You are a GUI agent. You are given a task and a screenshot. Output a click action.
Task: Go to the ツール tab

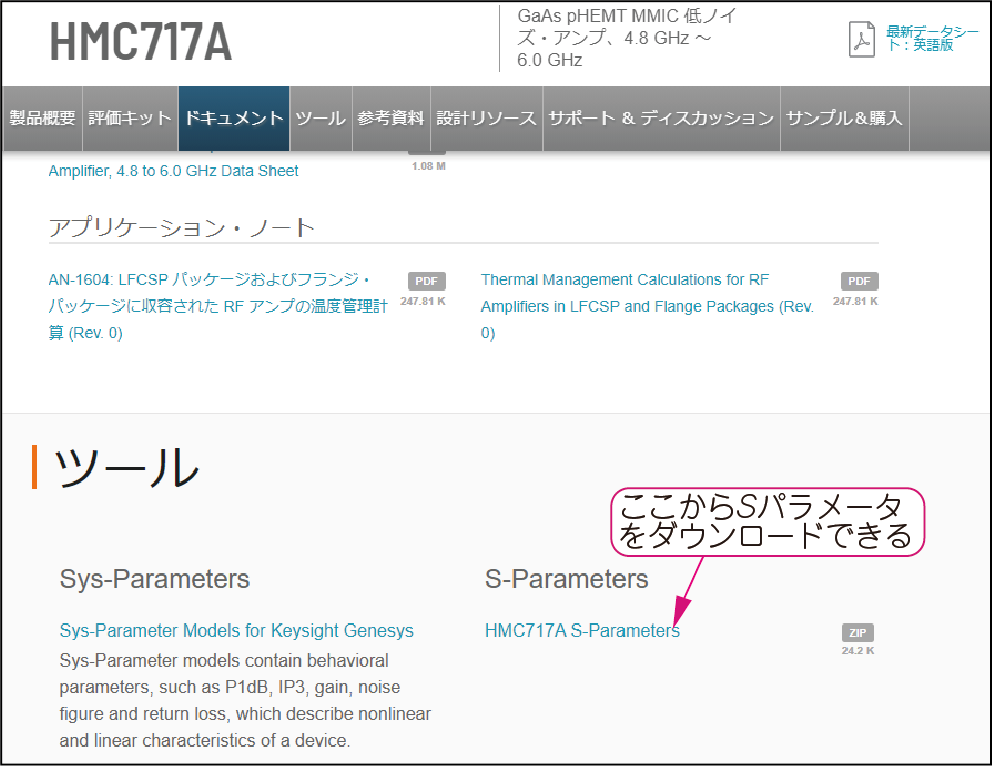click(x=320, y=118)
